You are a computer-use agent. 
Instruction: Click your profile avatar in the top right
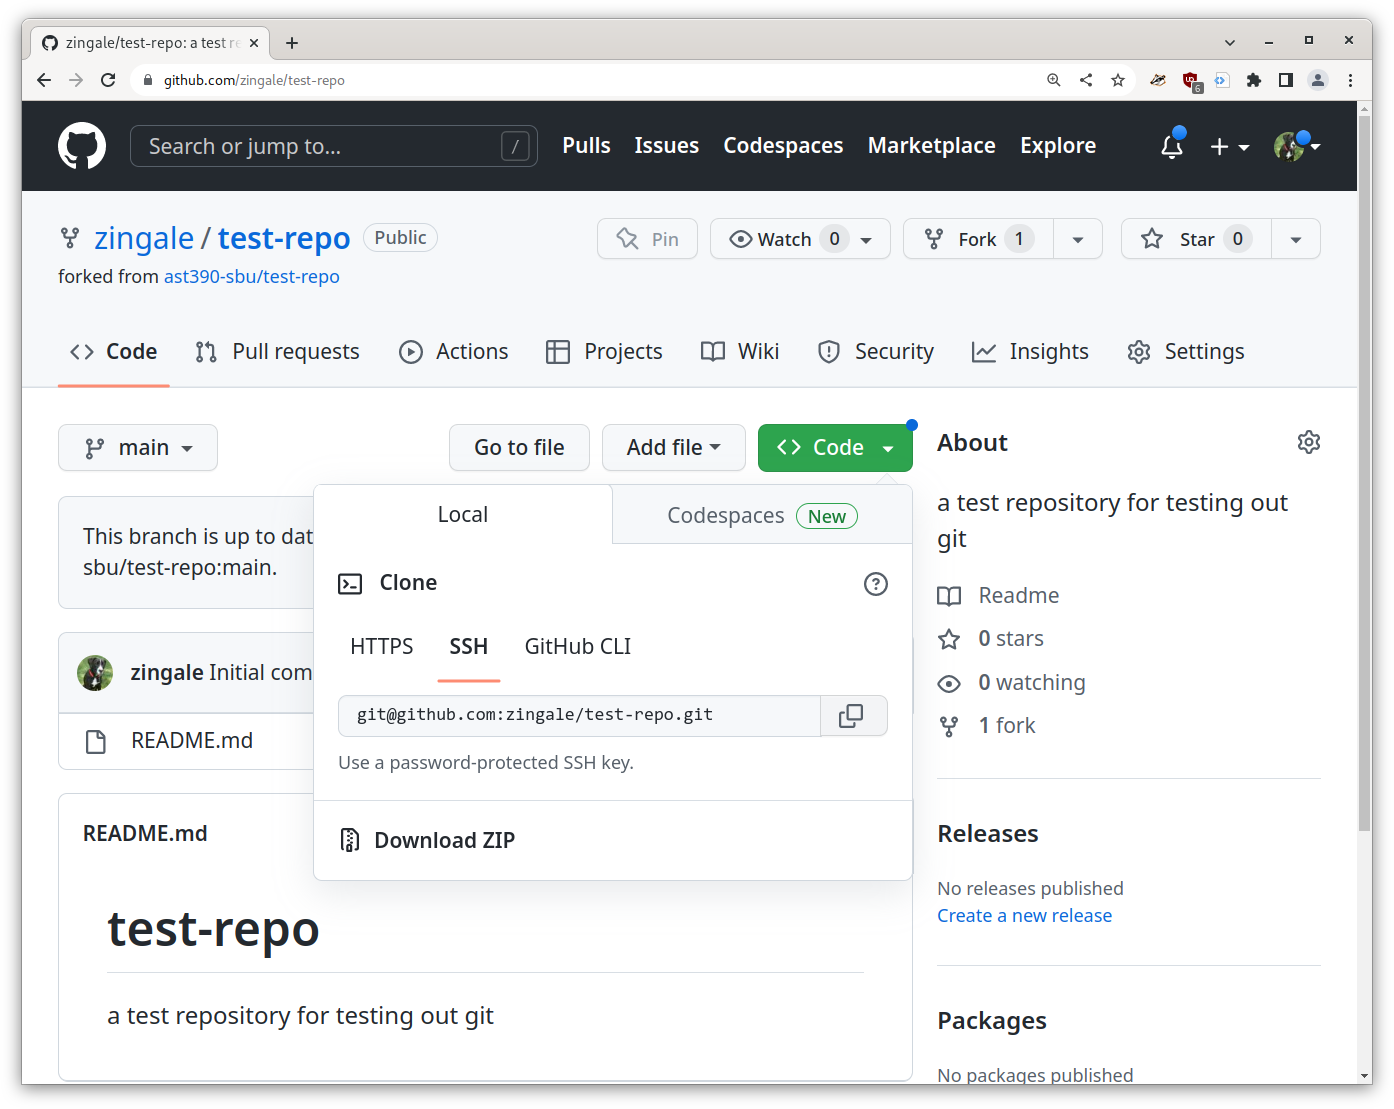click(1290, 146)
